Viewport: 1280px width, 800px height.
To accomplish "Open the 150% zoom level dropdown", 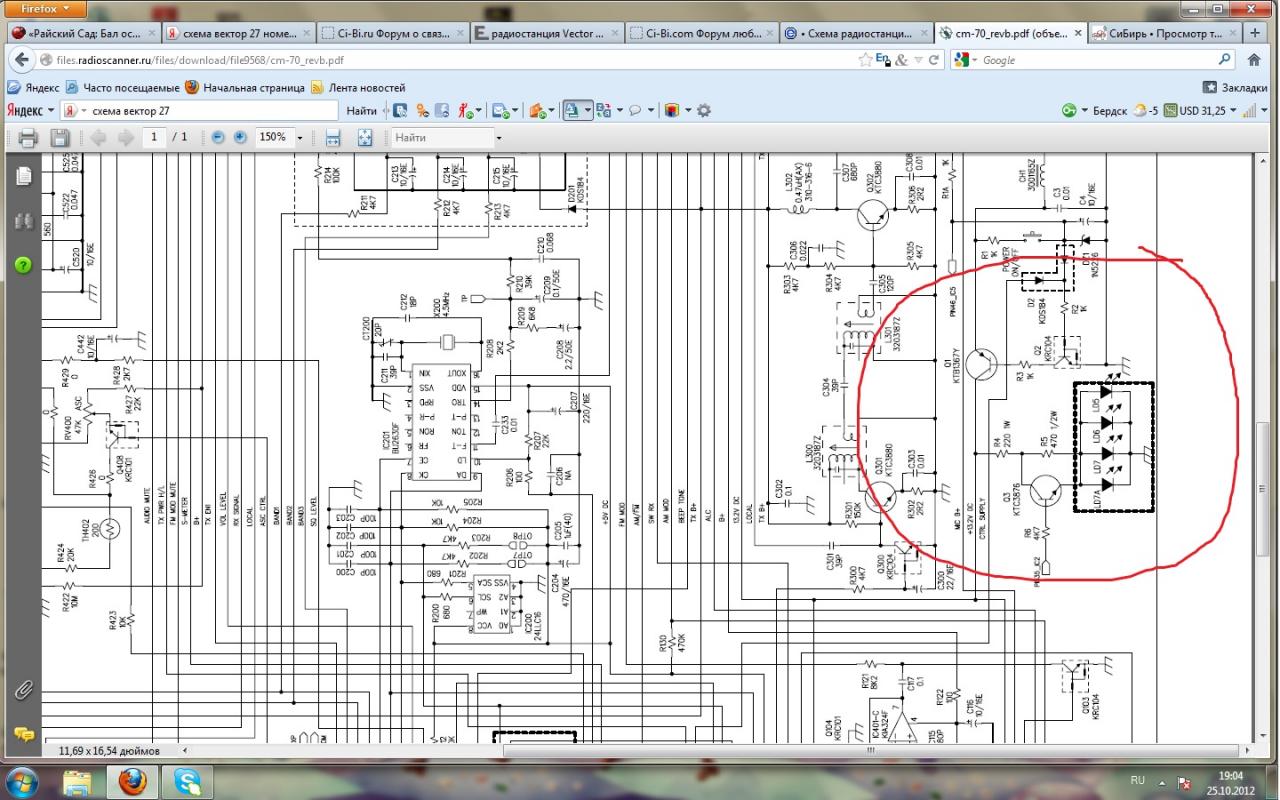I will (x=299, y=138).
